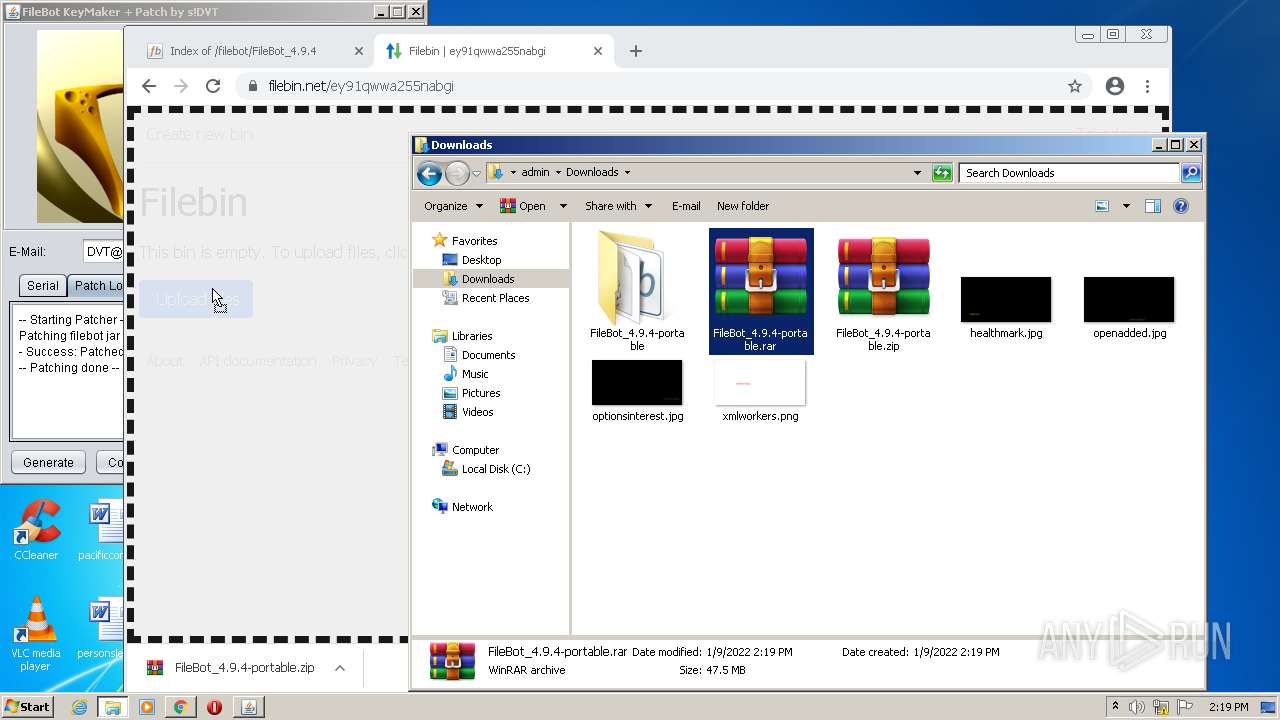The height and width of the screenshot is (720, 1280).
Task: Switch to Serial tab in KeyMaker
Action: [x=42, y=285]
